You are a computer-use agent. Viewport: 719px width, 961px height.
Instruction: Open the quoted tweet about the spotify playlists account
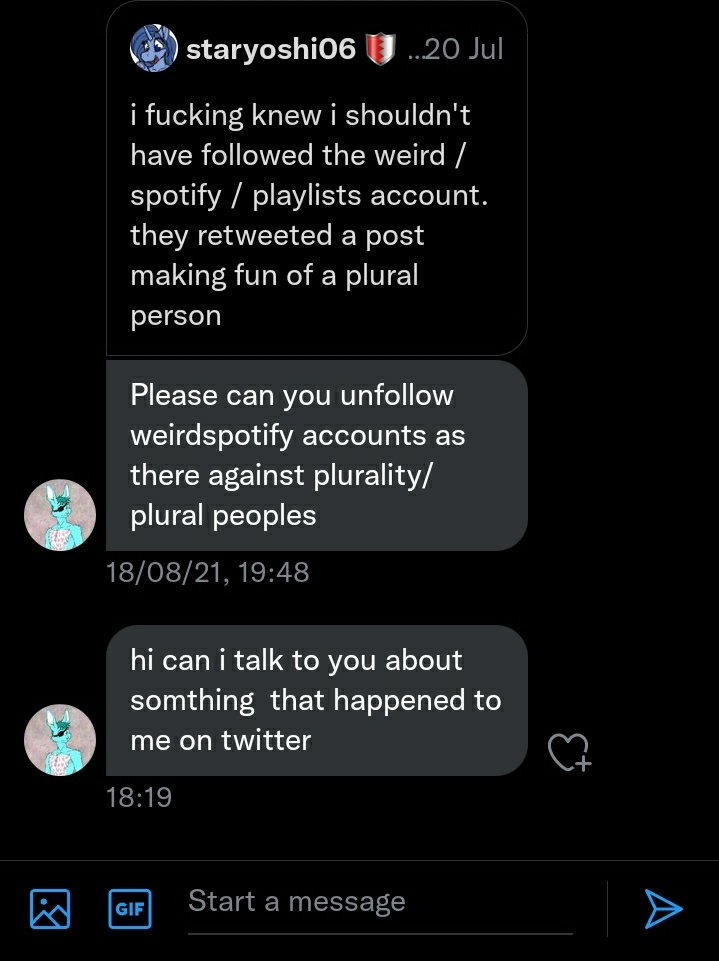pyautogui.click(x=316, y=215)
